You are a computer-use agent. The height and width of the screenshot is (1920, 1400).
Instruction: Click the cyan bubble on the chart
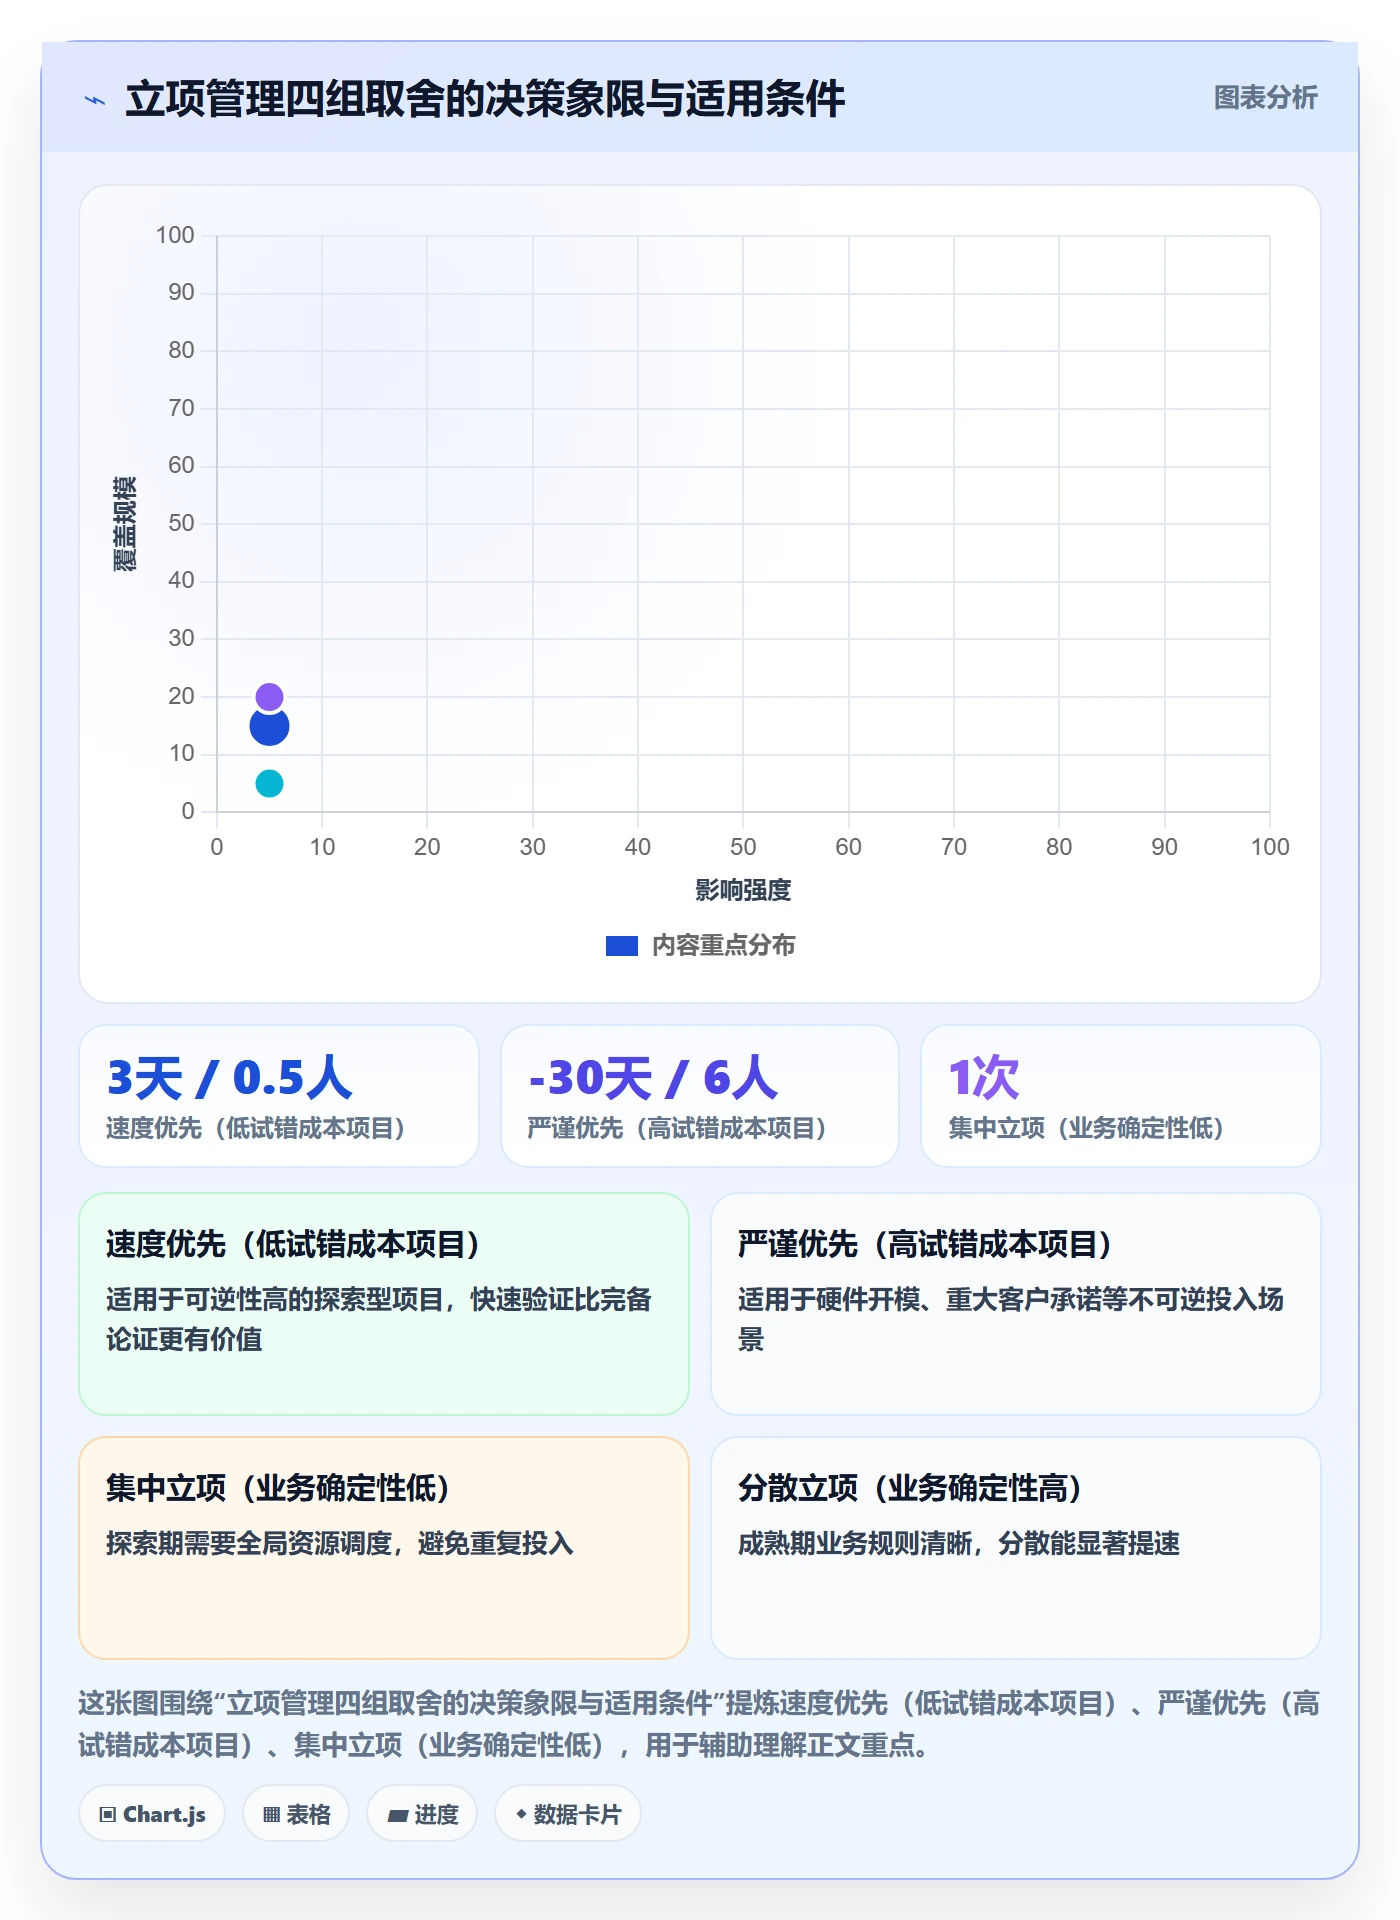(269, 783)
